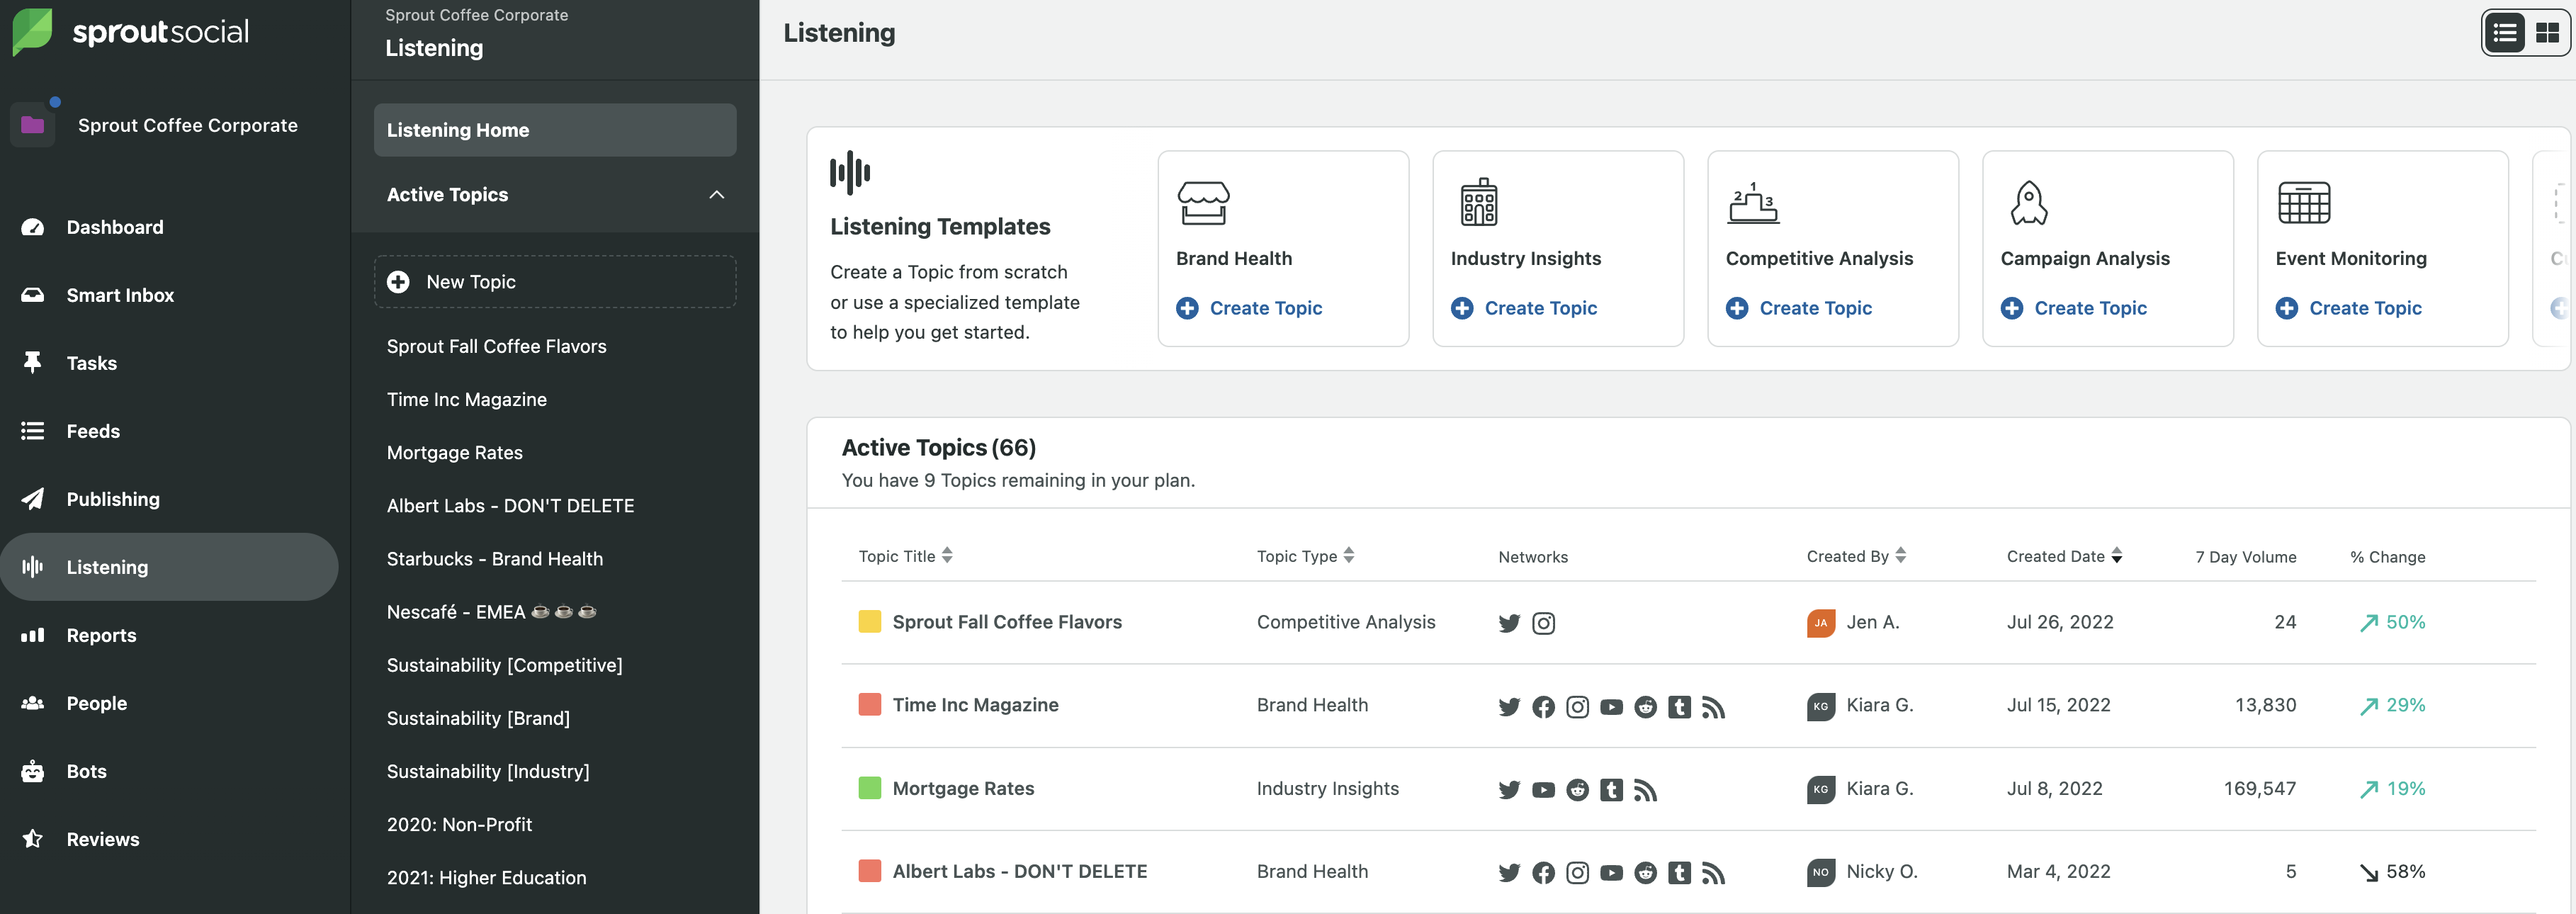
Task: Click the Tasks pushpin icon
Action: tap(33, 363)
